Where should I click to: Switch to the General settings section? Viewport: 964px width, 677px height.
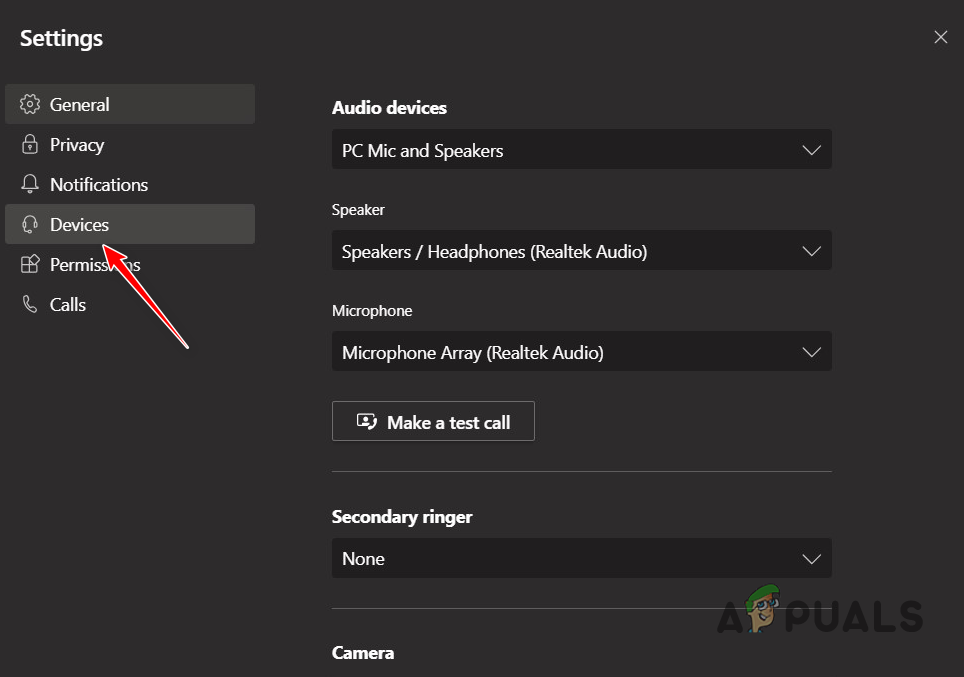(80, 103)
